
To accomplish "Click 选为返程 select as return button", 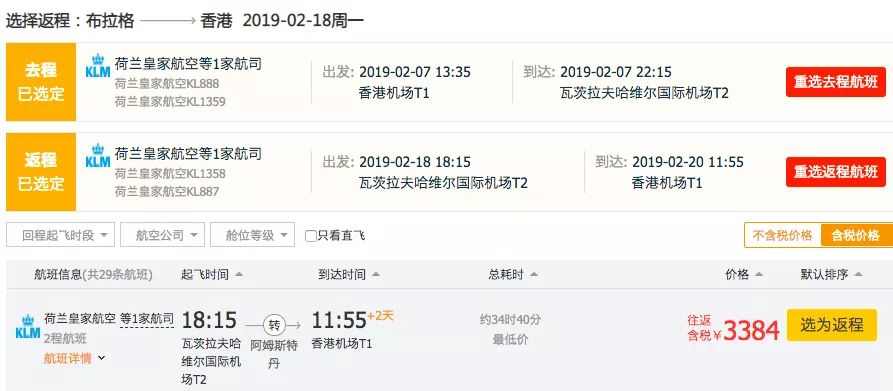I will click(x=832, y=325).
